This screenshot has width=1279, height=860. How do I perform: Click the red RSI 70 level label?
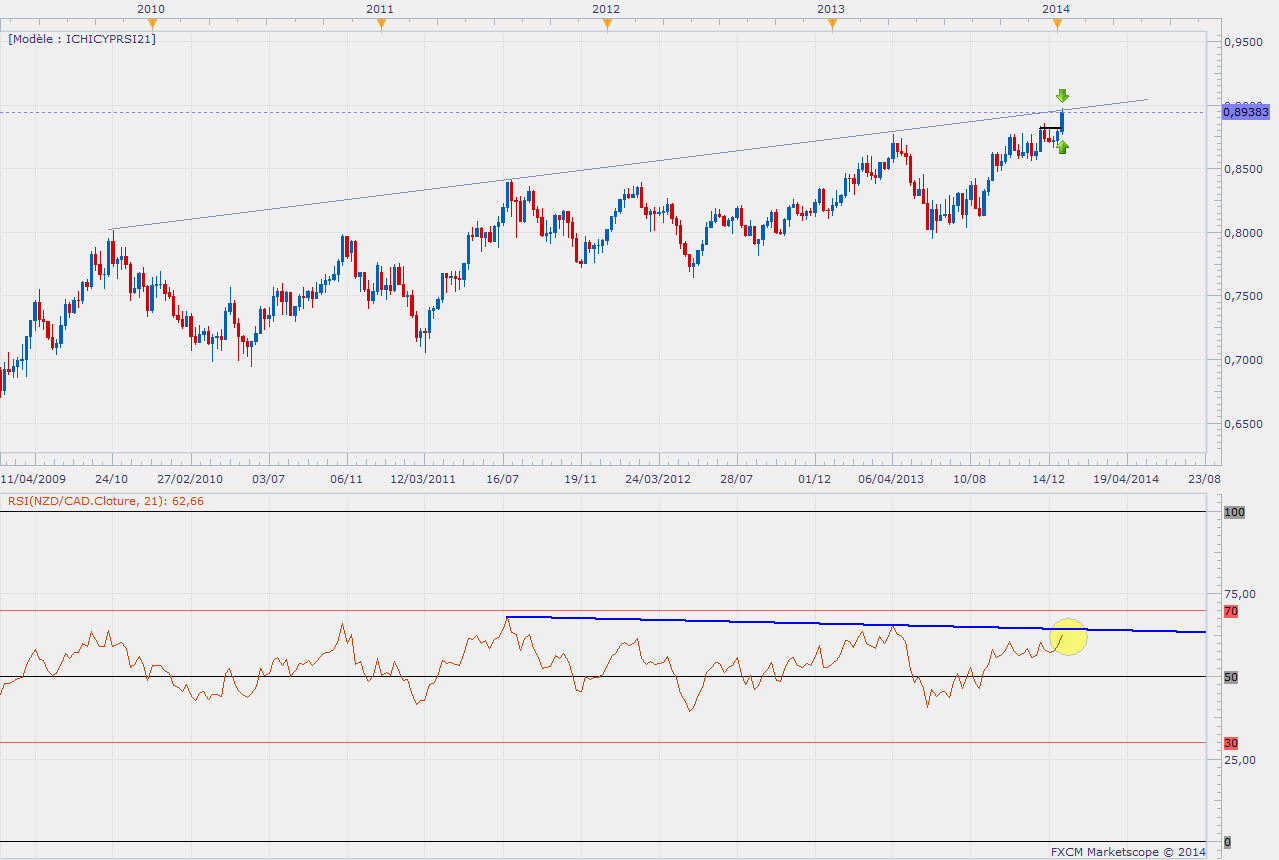click(x=1231, y=611)
